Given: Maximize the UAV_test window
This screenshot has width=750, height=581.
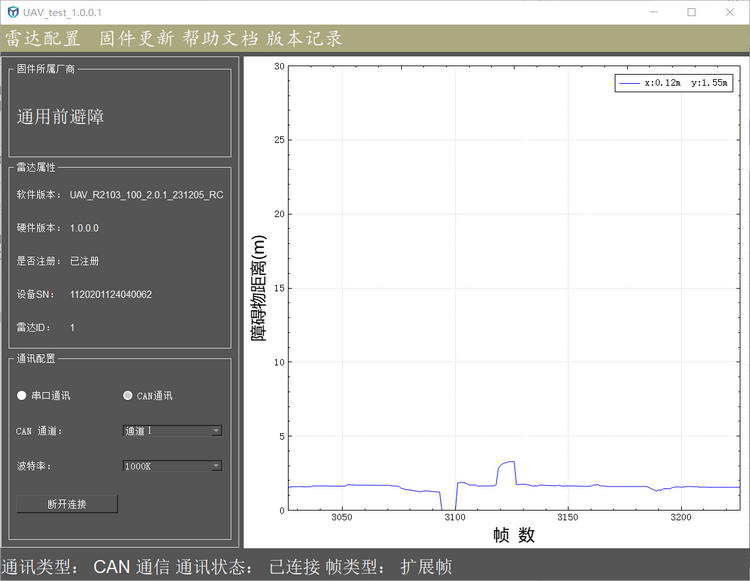Looking at the screenshot, I should coord(691,12).
